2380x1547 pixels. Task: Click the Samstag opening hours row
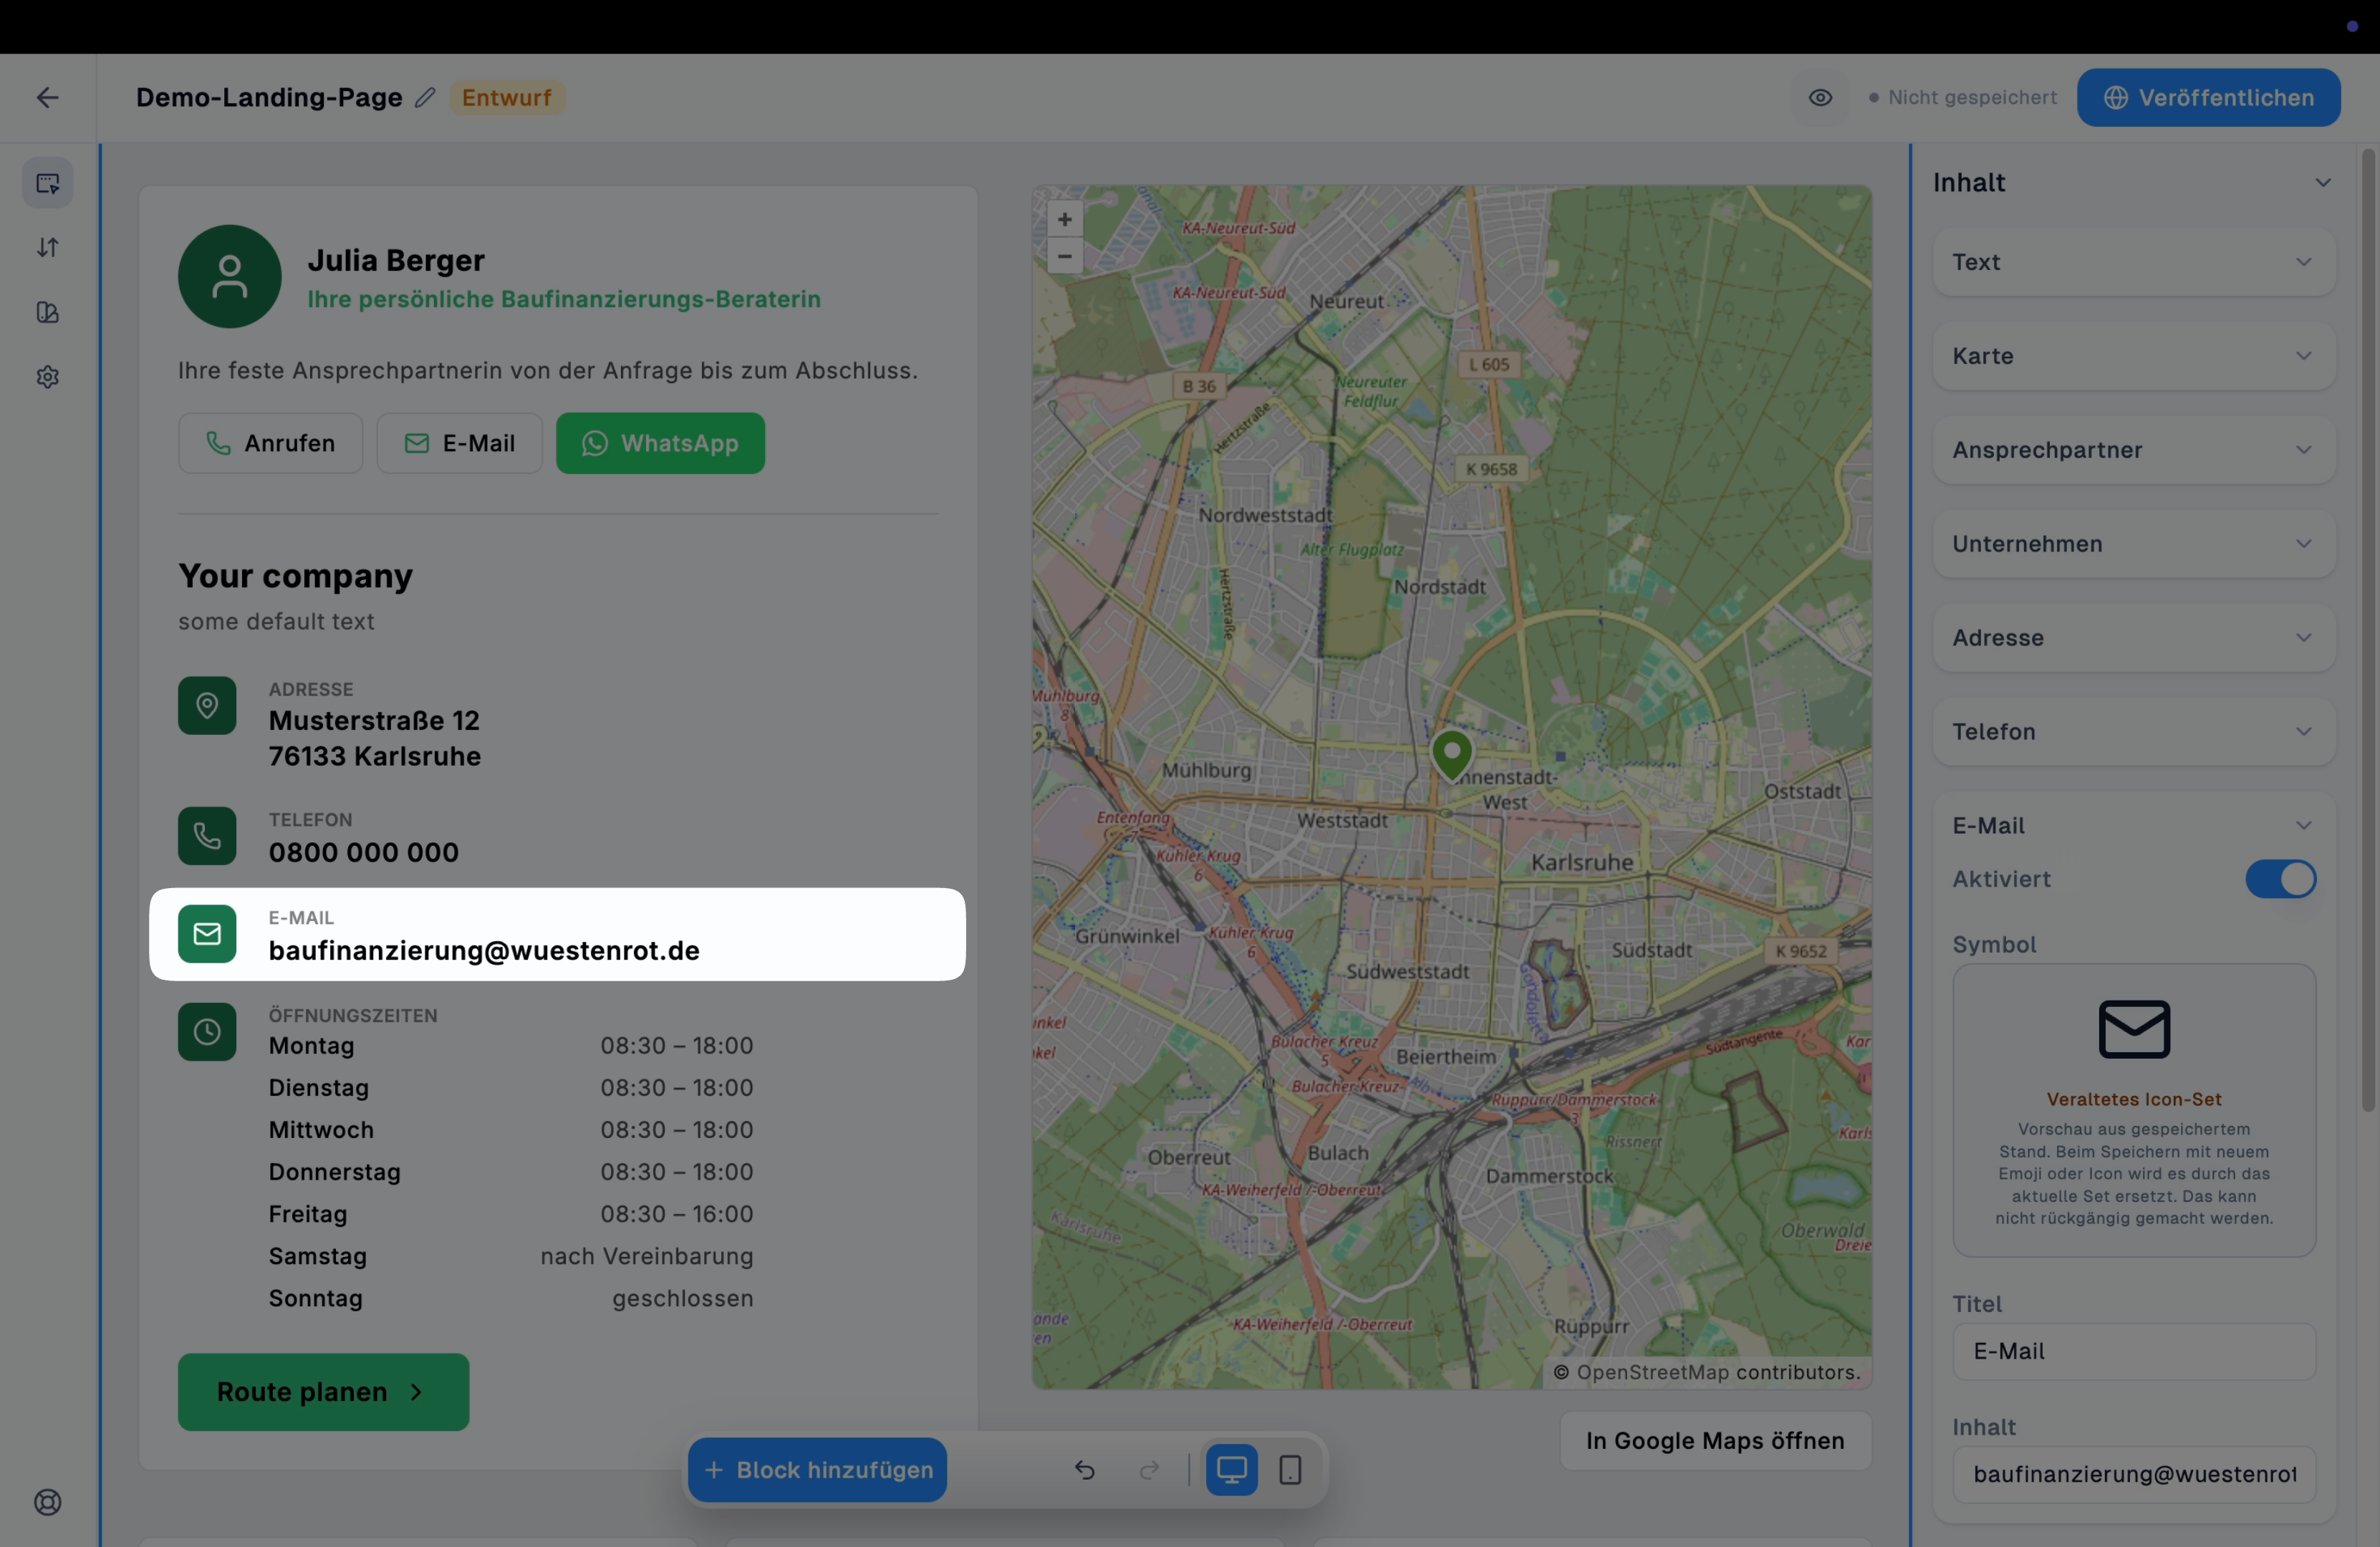pyautogui.click(x=510, y=1256)
